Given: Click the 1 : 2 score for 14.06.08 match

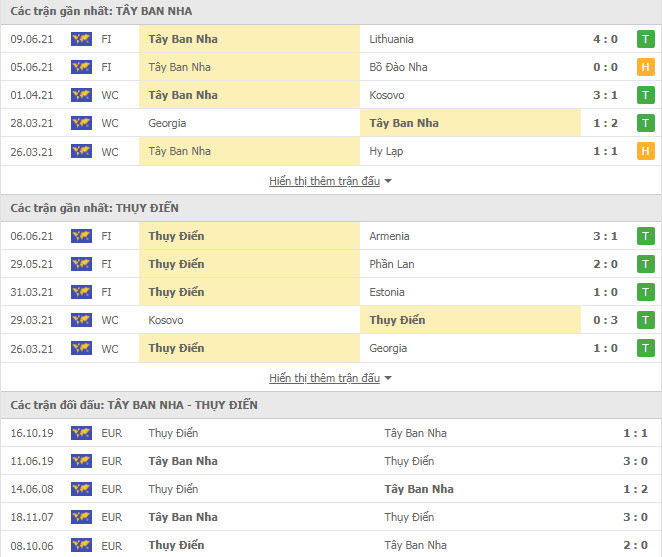Looking at the screenshot, I should coord(635,489).
